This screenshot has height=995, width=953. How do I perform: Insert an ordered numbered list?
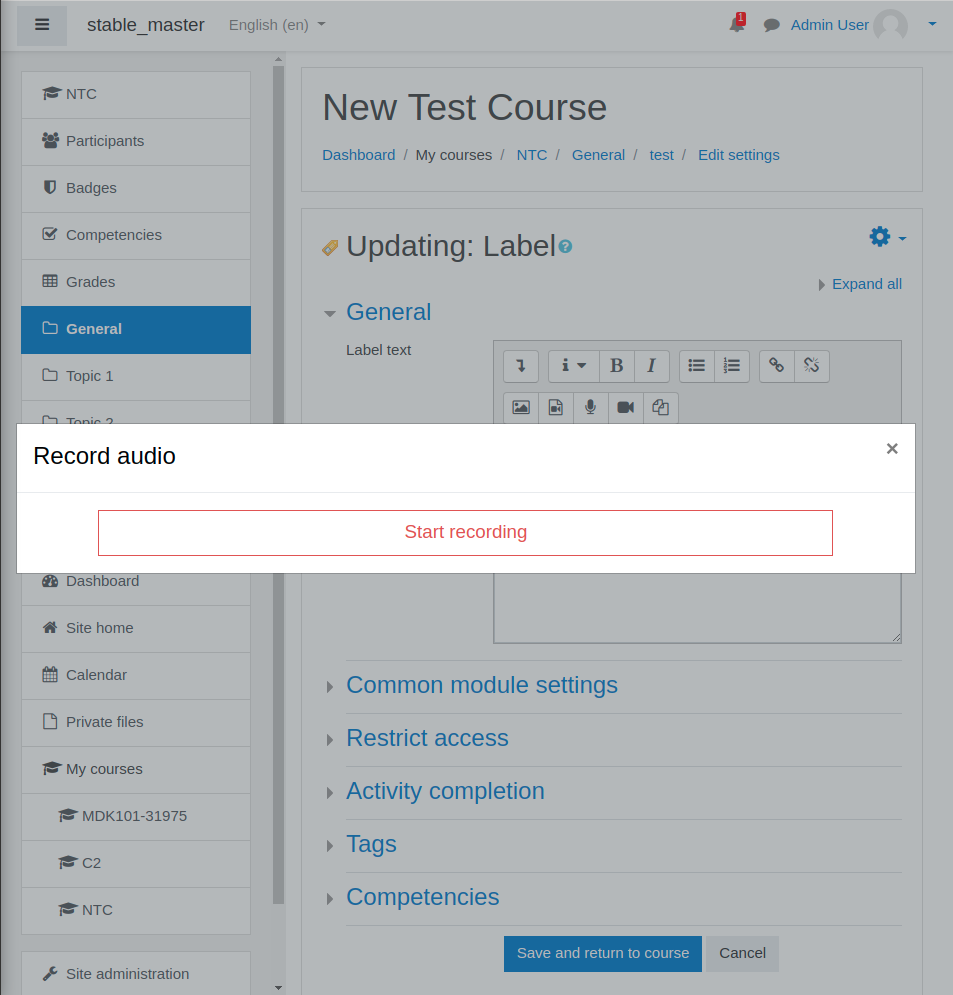coord(732,366)
